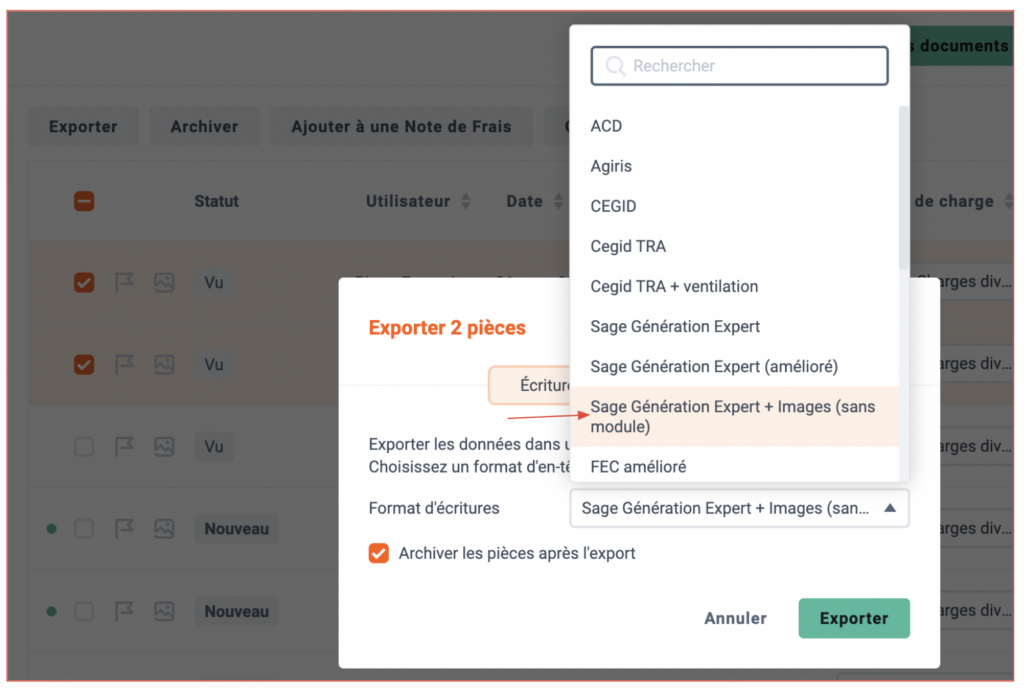Confirm with the green Exporter button
Screen dimensions: 1024x688
pyautogui.click(x=854, y=618)
